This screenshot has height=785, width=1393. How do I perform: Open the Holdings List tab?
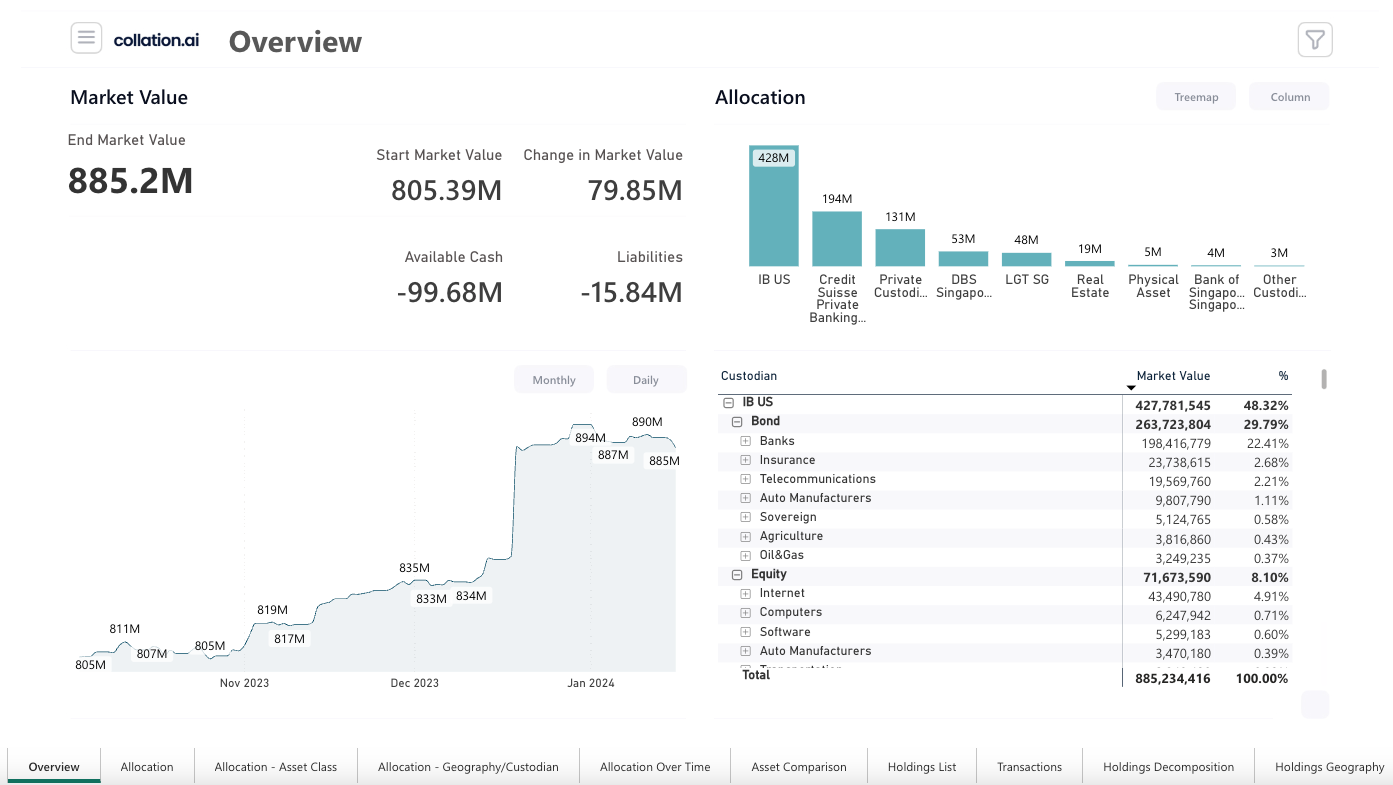coord(921,767)
